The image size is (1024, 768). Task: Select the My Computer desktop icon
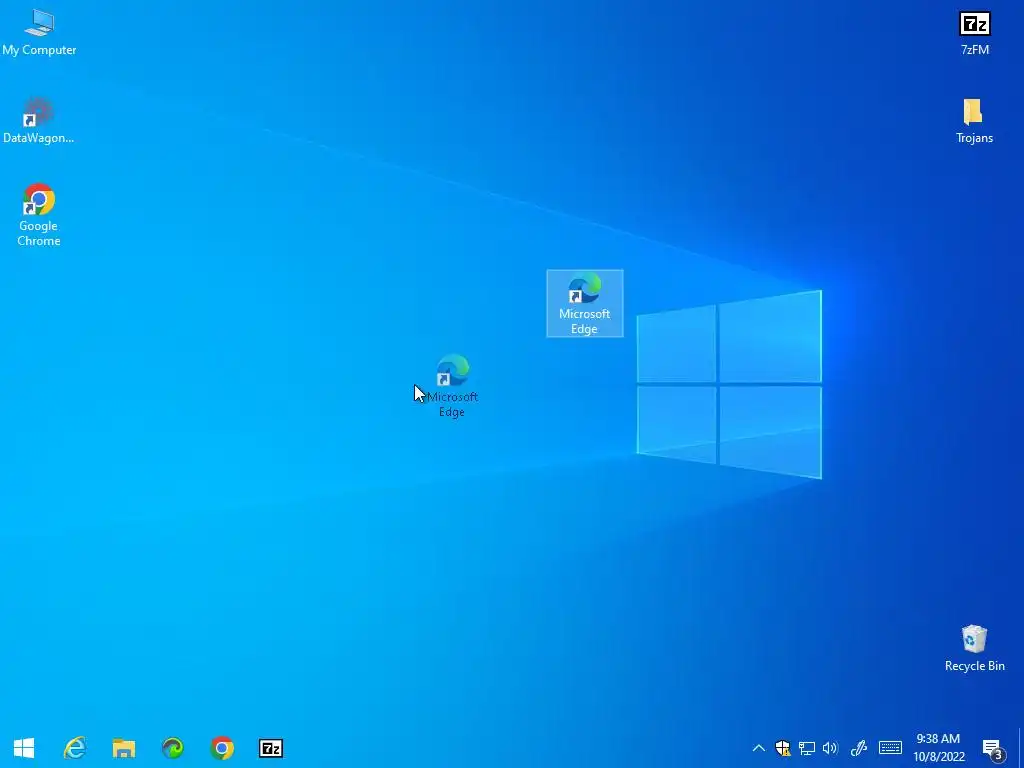tap(39, 32)
